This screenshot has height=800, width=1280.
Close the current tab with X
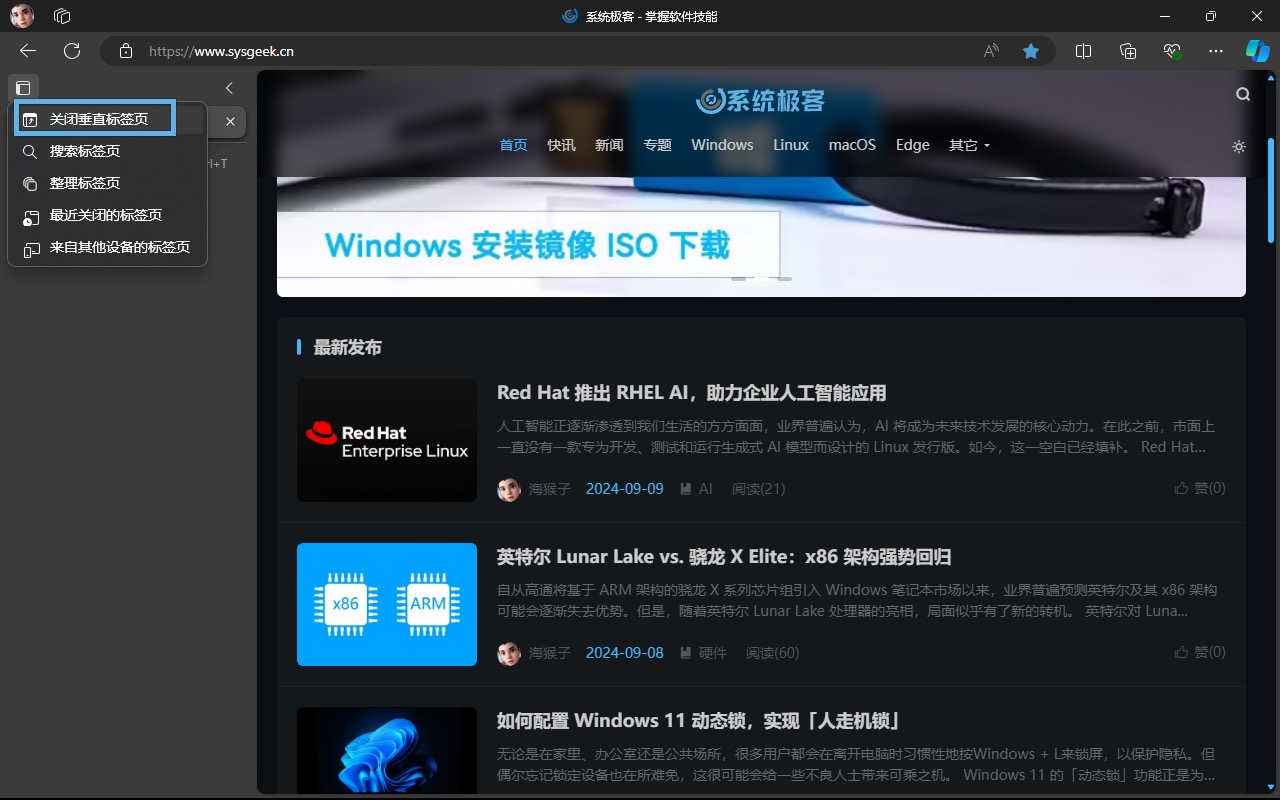point(230,121)
